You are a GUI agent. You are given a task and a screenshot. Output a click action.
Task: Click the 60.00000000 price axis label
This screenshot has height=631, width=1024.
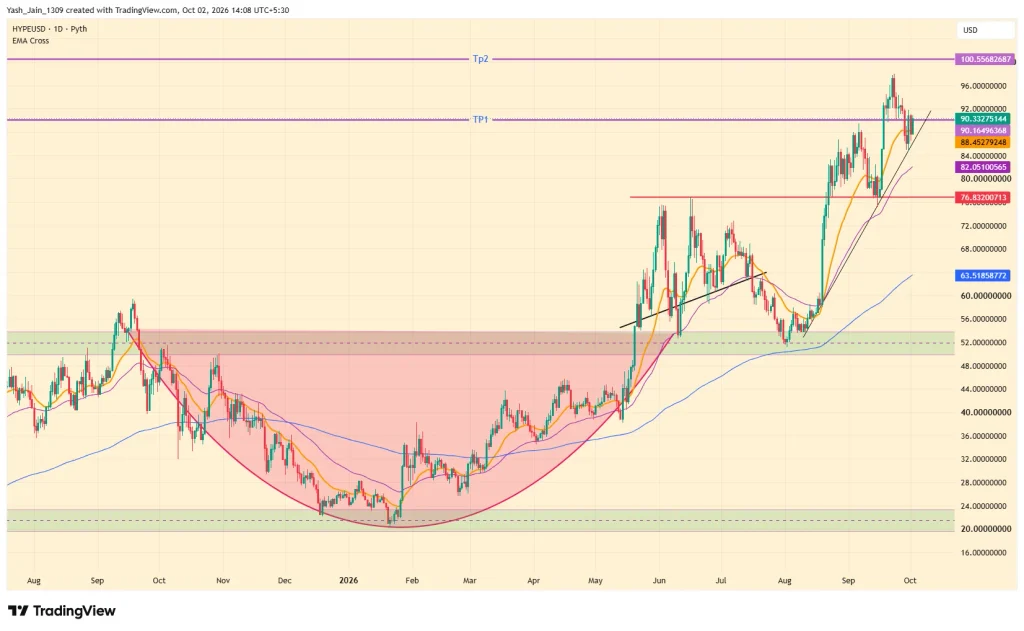tap(985, 296)
